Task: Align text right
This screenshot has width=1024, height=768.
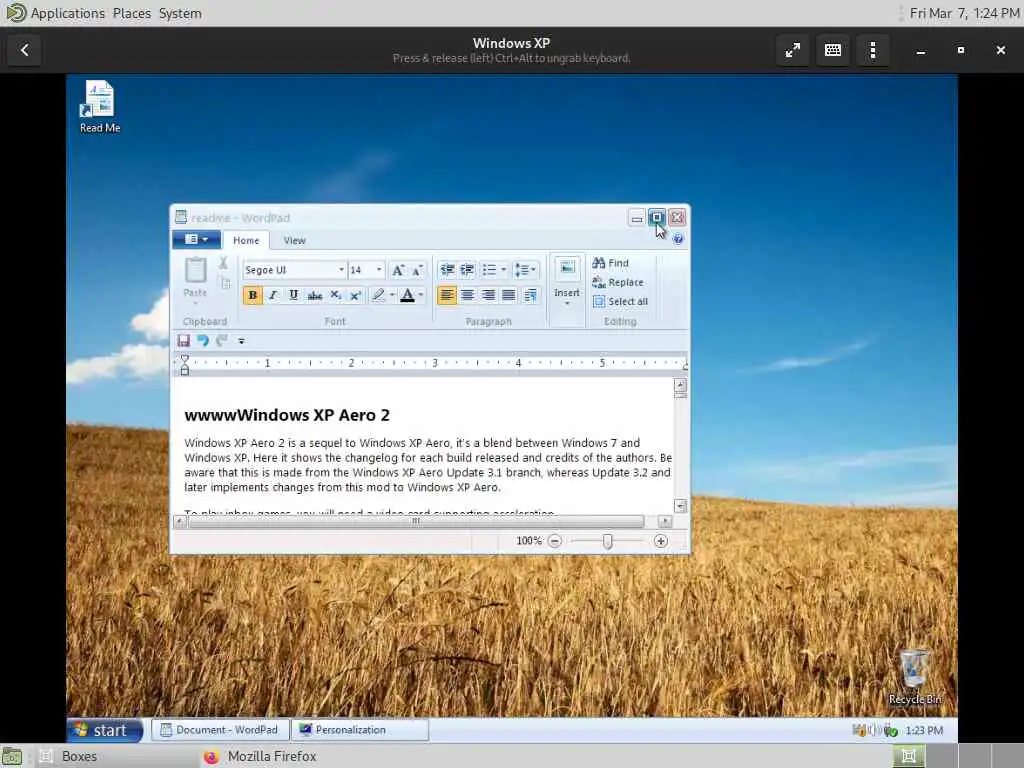Action: 488,295
